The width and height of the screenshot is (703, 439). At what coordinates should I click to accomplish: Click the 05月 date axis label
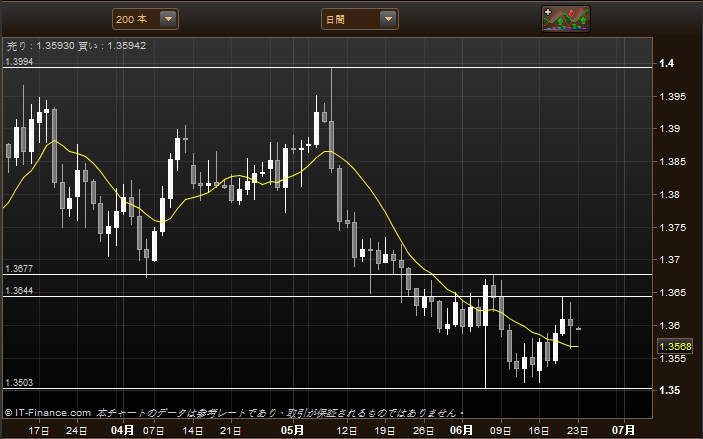pos(292,430)
